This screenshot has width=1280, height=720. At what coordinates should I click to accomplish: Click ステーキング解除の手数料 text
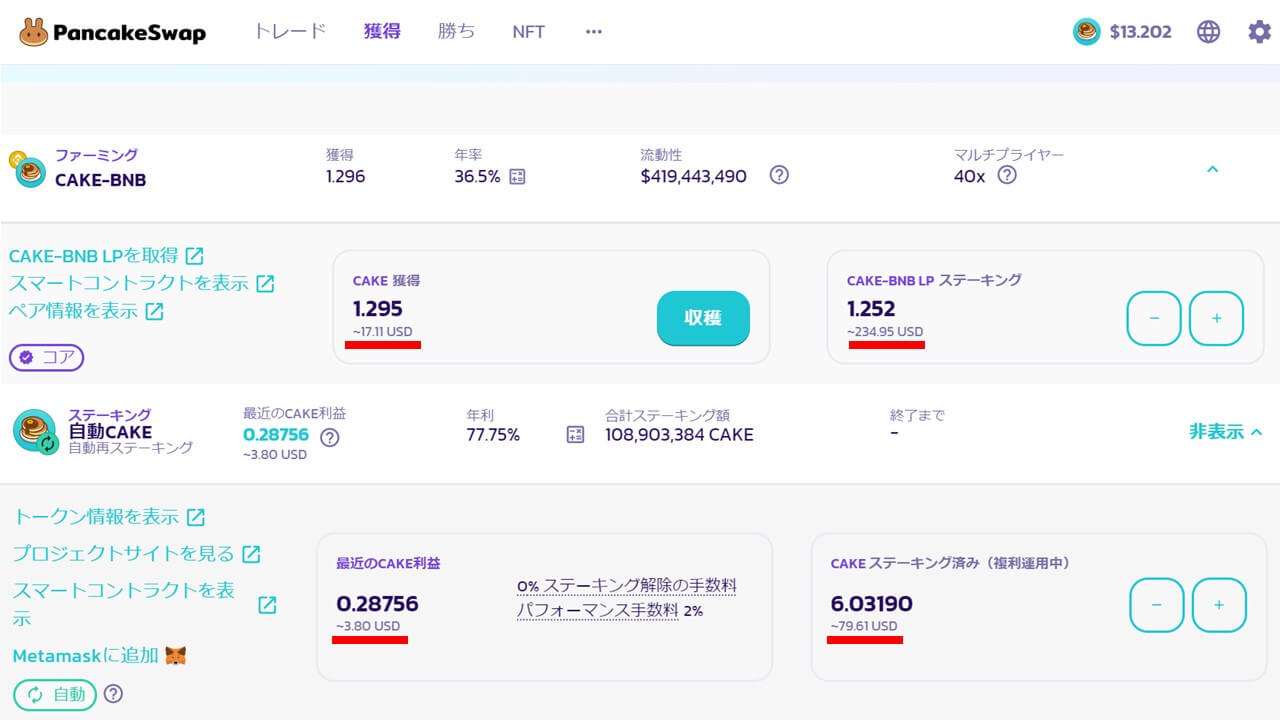pos(640,585)
